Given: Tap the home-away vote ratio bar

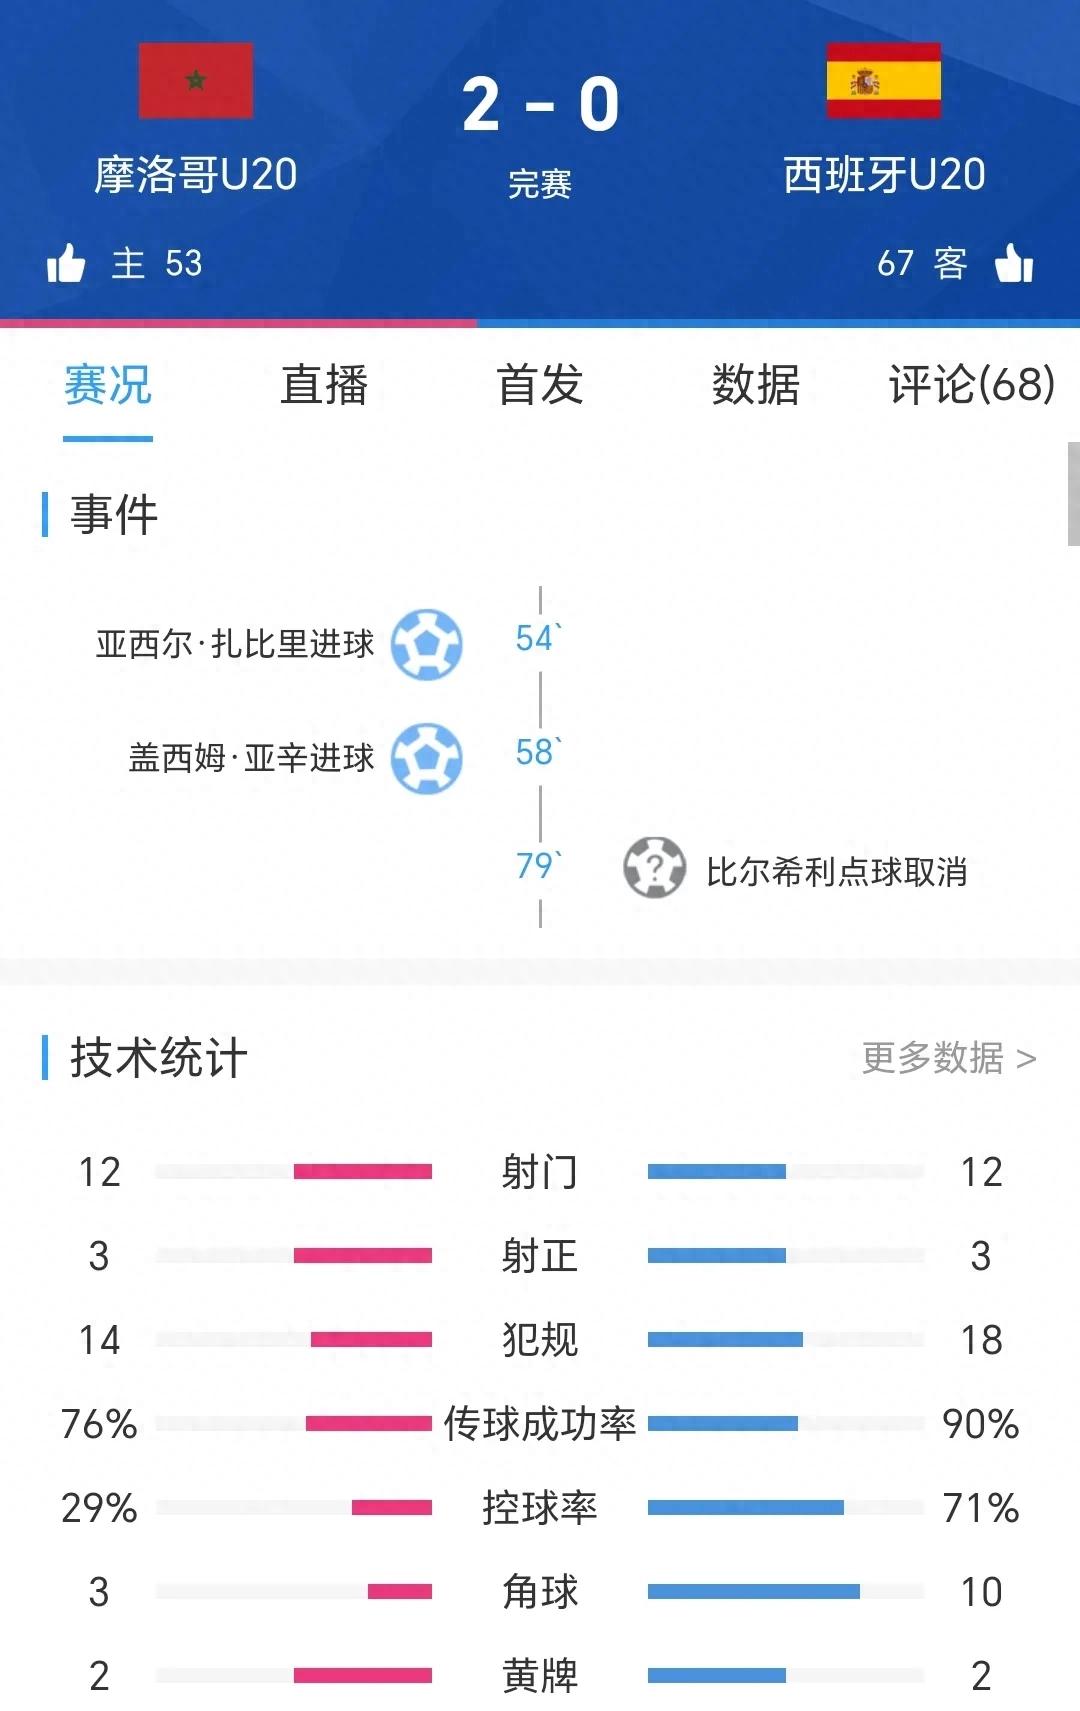Looking at the screenshot, I should [x=540, y=323].
